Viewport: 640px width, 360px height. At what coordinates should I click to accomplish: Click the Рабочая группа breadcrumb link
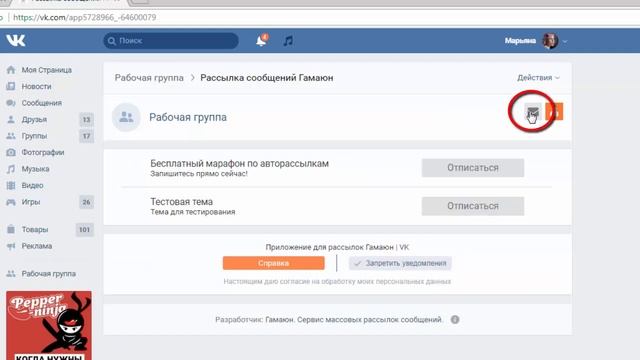149,78
